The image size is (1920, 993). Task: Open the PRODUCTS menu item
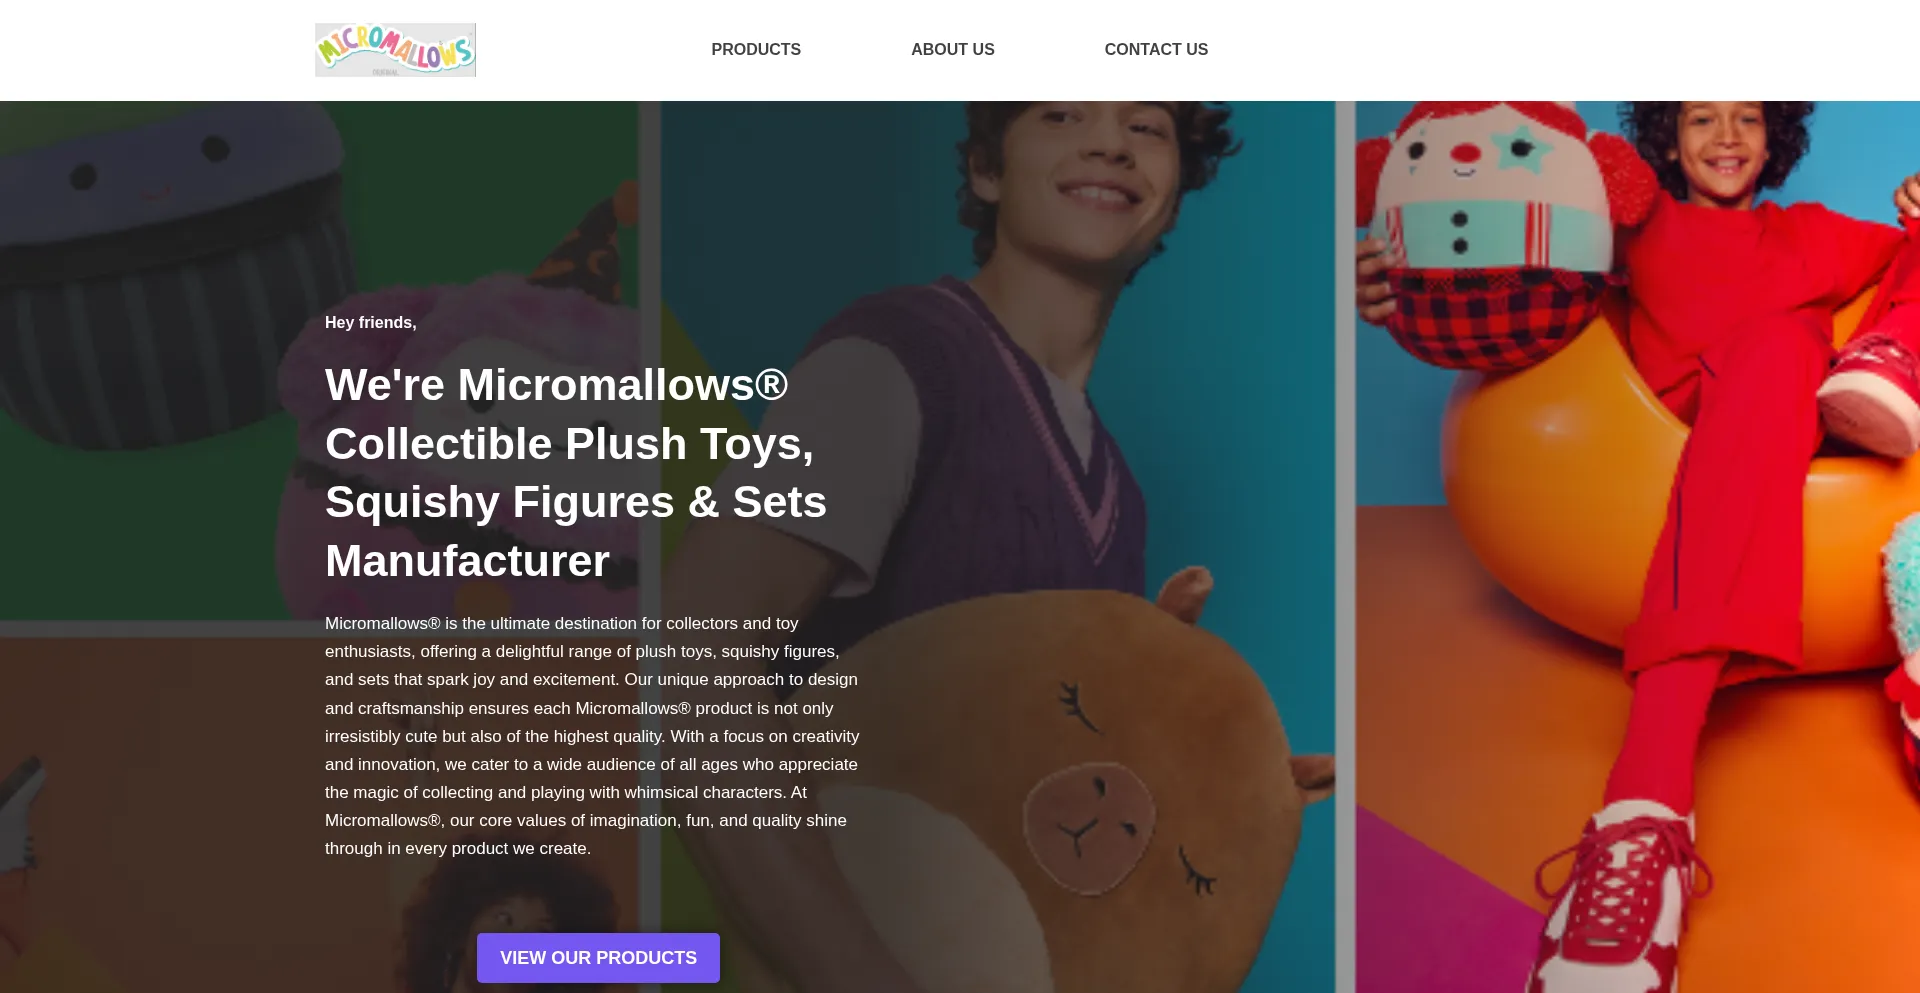[x=756, y=50]
